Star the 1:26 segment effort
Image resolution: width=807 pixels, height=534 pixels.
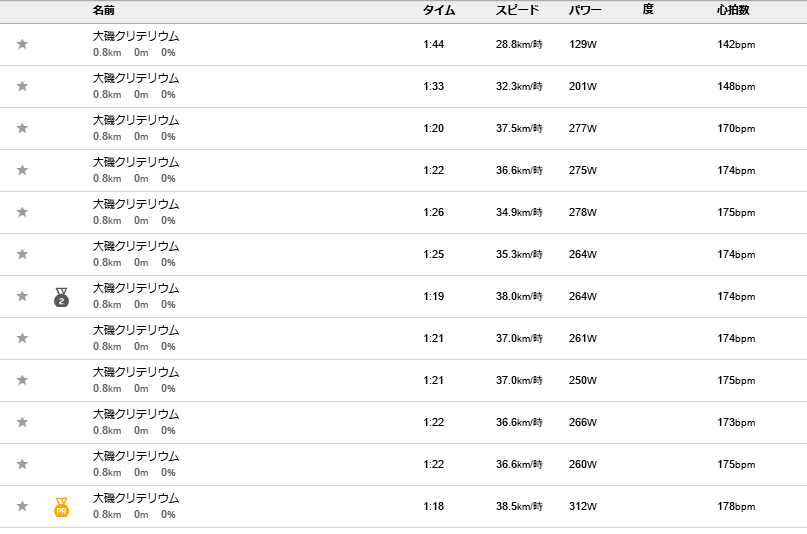(x=22, y=212)
